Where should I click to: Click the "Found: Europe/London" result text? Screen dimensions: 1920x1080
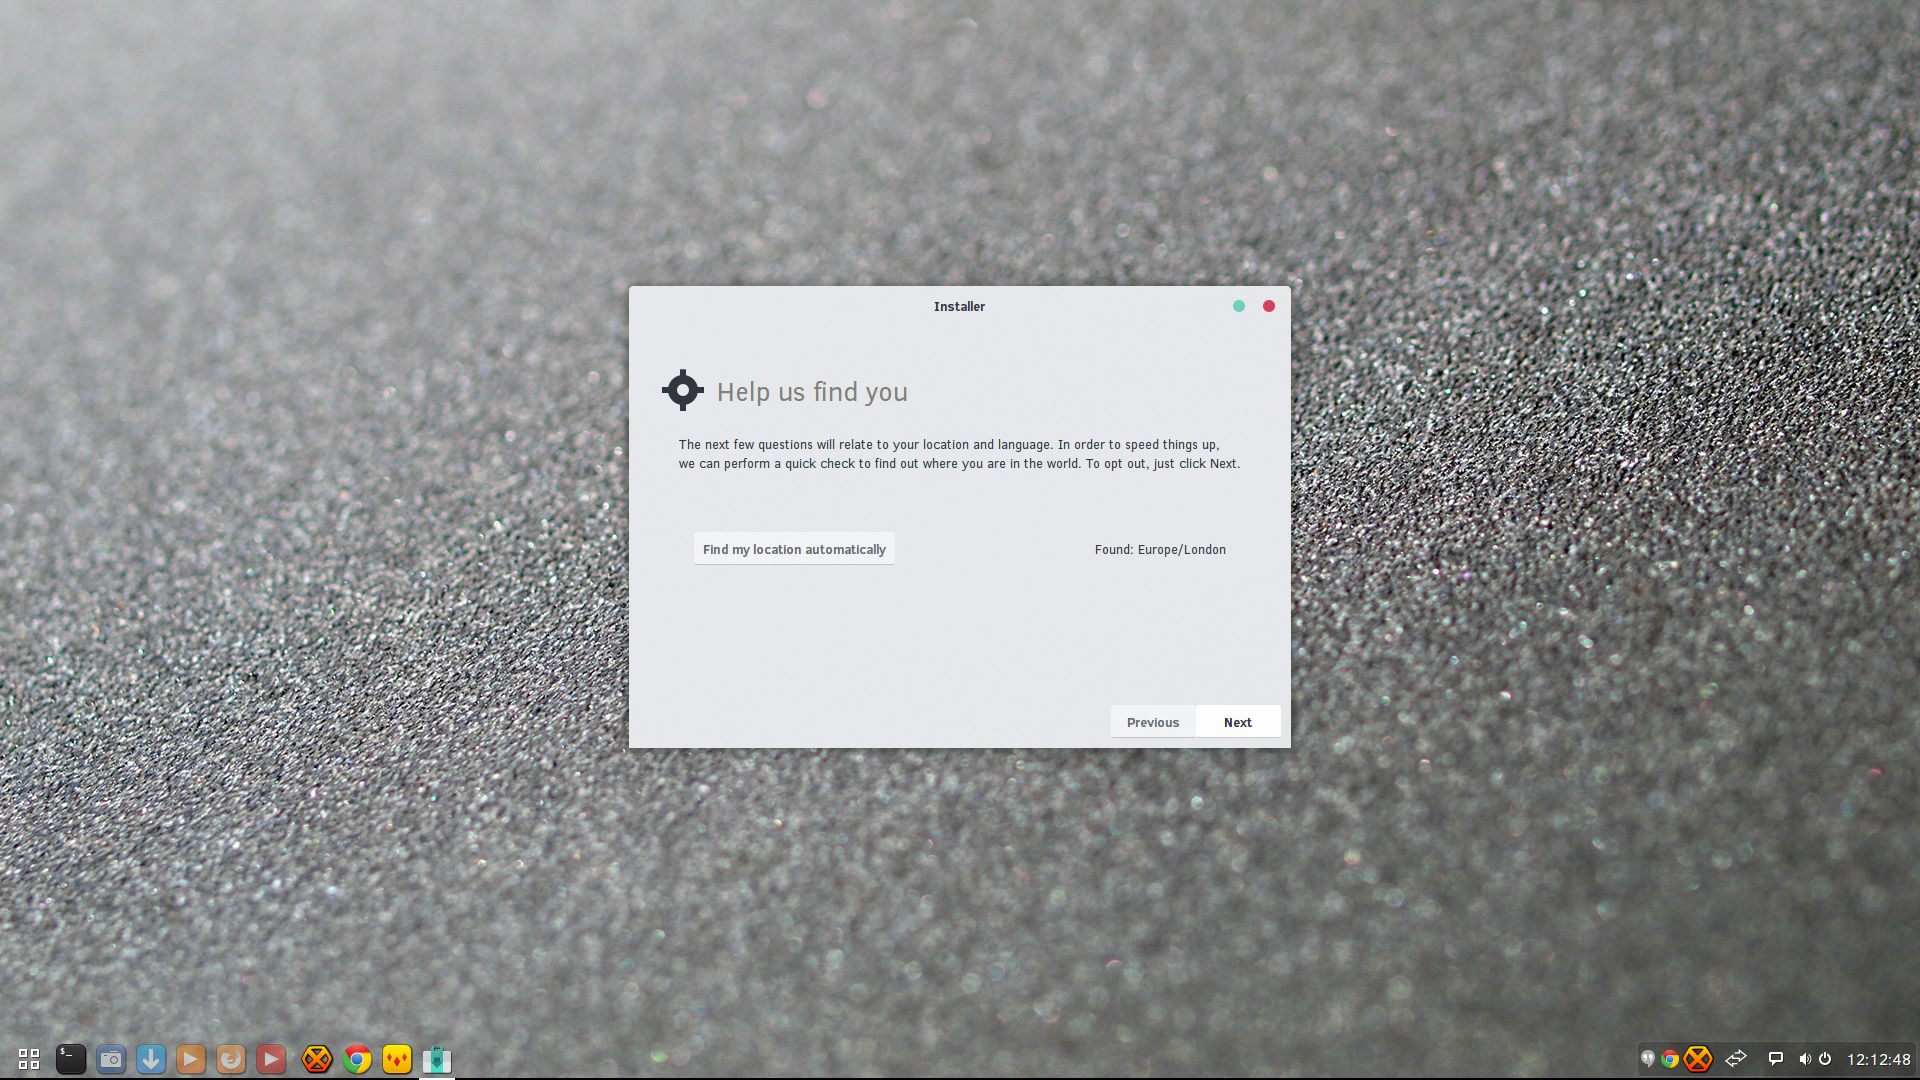coord(1160,550)
